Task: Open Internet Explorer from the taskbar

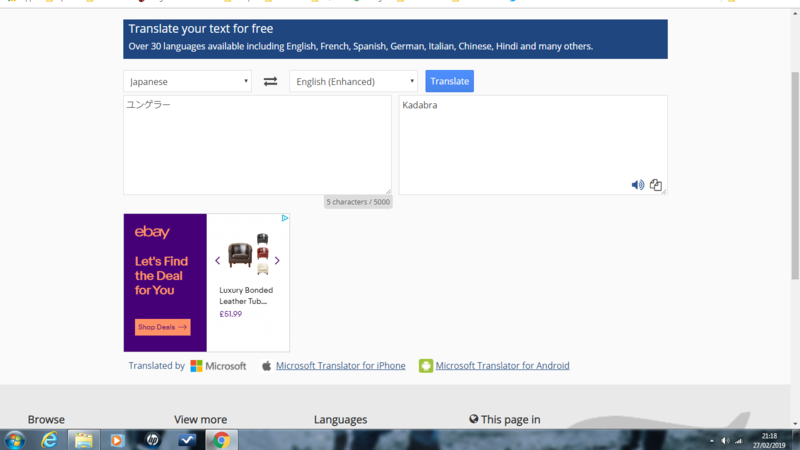Action: tap(48, 439)
